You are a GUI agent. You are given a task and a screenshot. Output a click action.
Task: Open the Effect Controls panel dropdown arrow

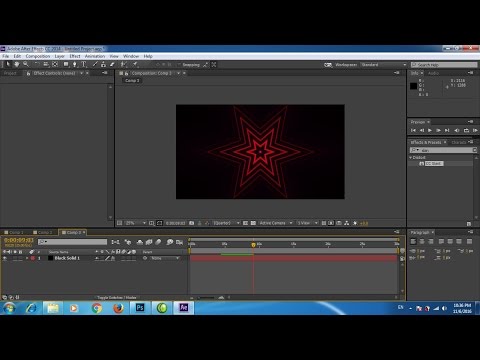click(81, 73)
